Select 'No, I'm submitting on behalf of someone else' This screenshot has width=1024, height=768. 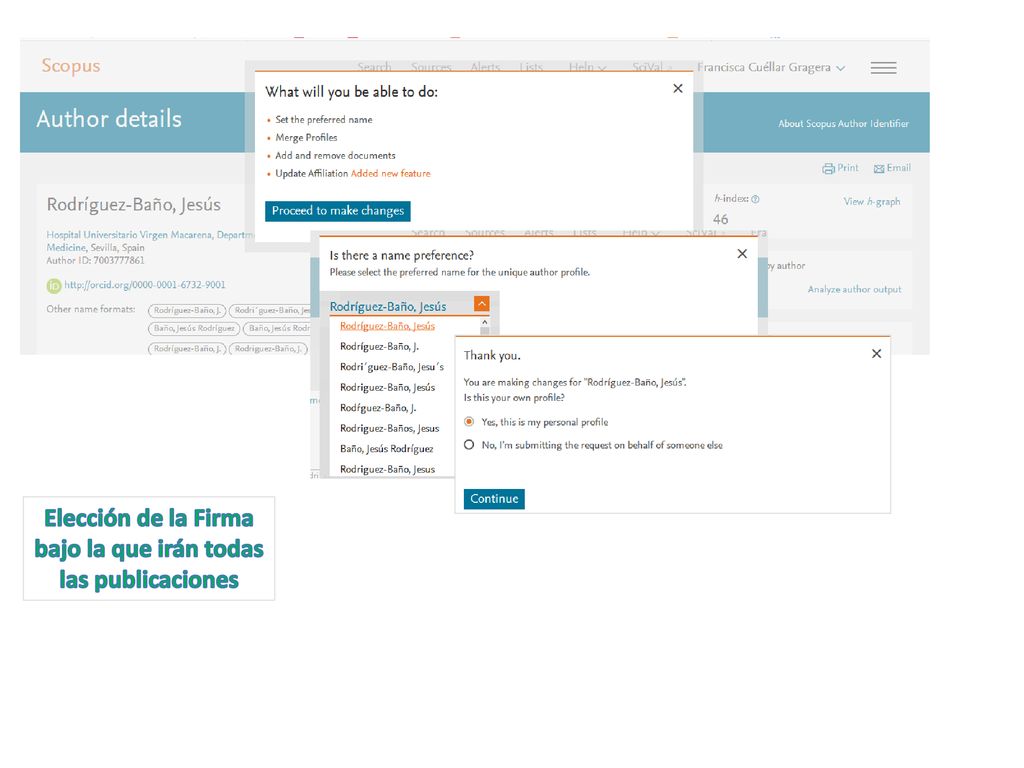[x=469, y=445]
